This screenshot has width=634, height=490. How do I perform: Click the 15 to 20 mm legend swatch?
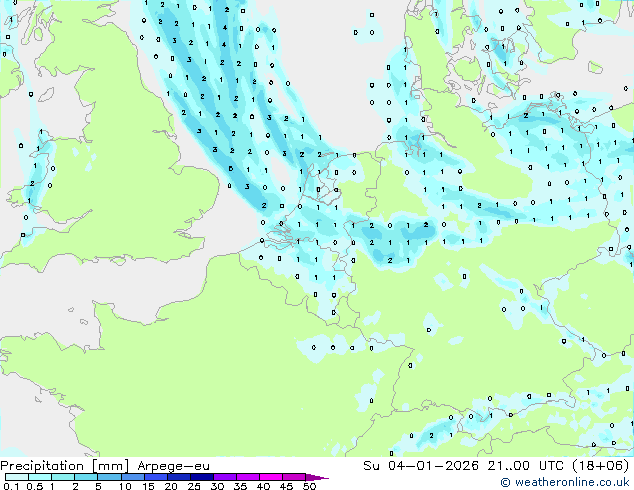(x=156, y=477)
